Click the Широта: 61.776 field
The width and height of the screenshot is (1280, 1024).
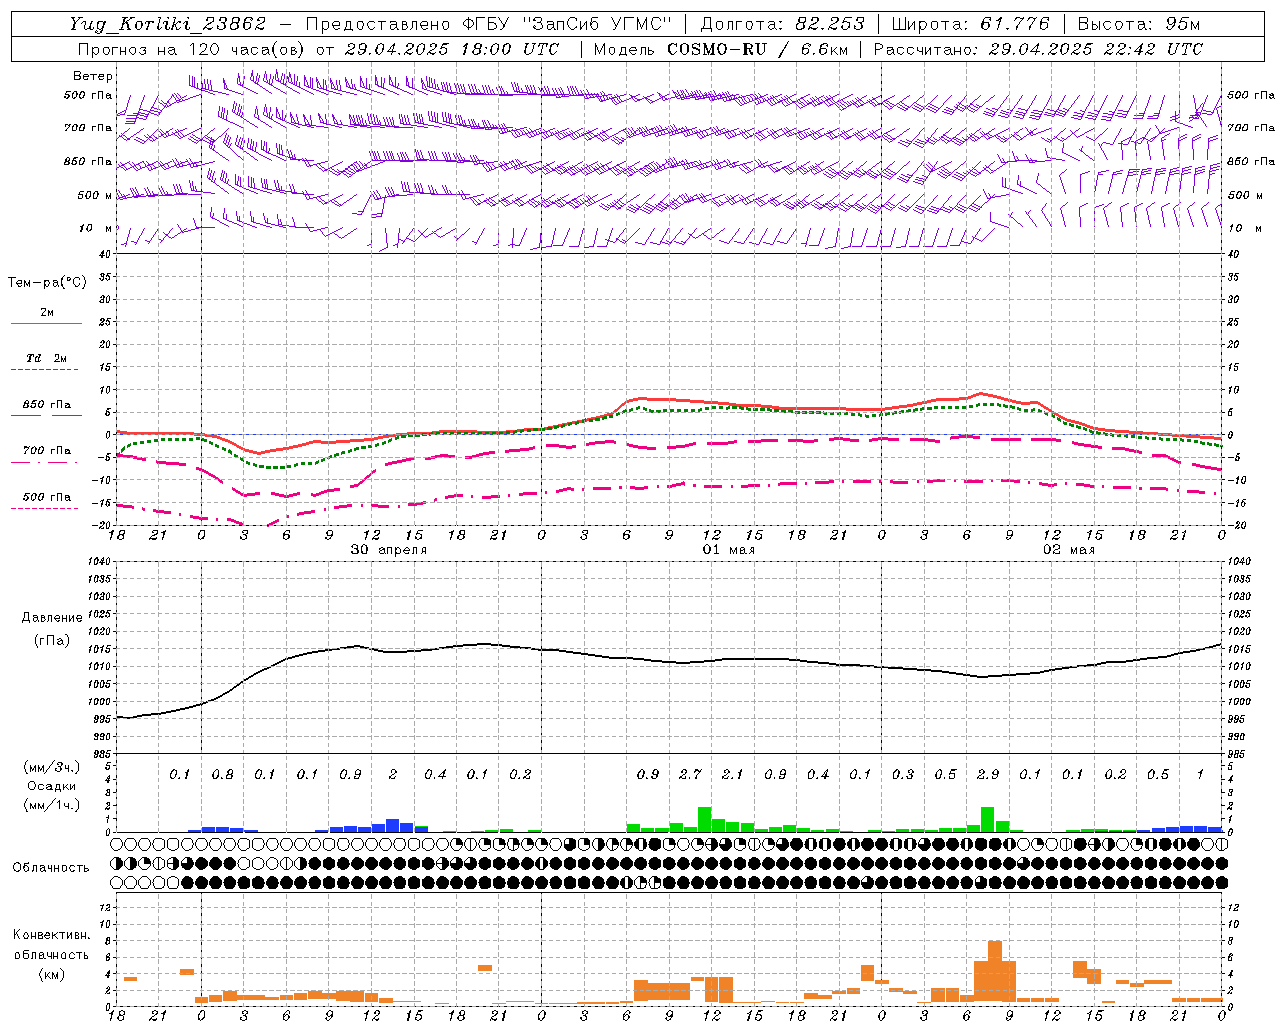coord(970,24)
